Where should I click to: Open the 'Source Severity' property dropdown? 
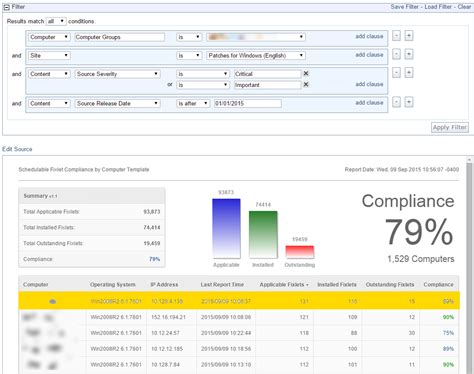coord(117,74)
